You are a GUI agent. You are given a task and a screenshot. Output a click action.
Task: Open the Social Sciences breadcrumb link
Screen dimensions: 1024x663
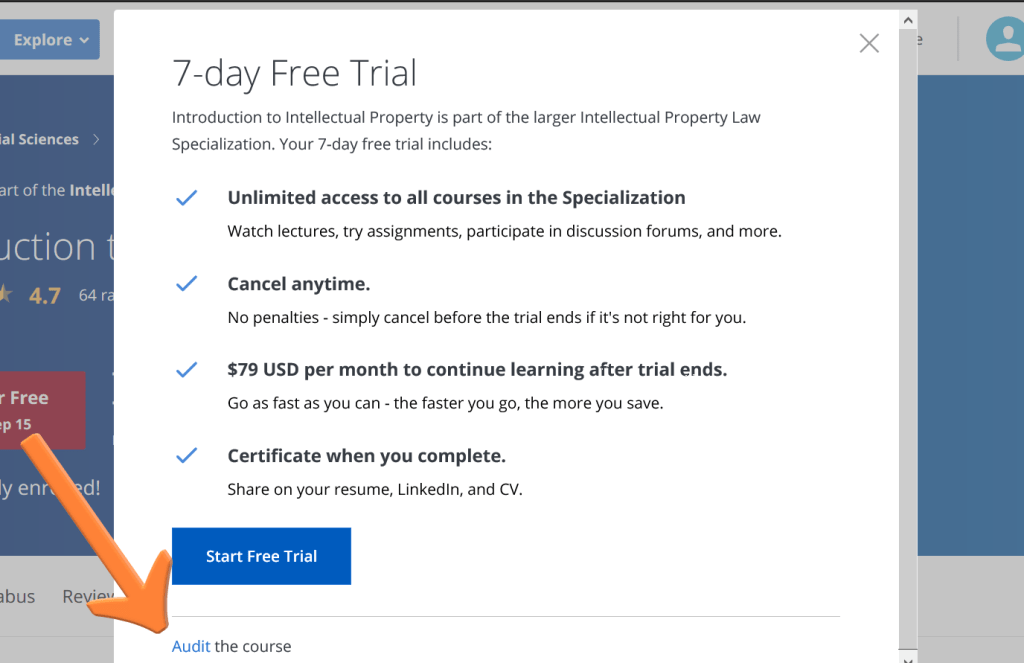click(x=40, y=140)
